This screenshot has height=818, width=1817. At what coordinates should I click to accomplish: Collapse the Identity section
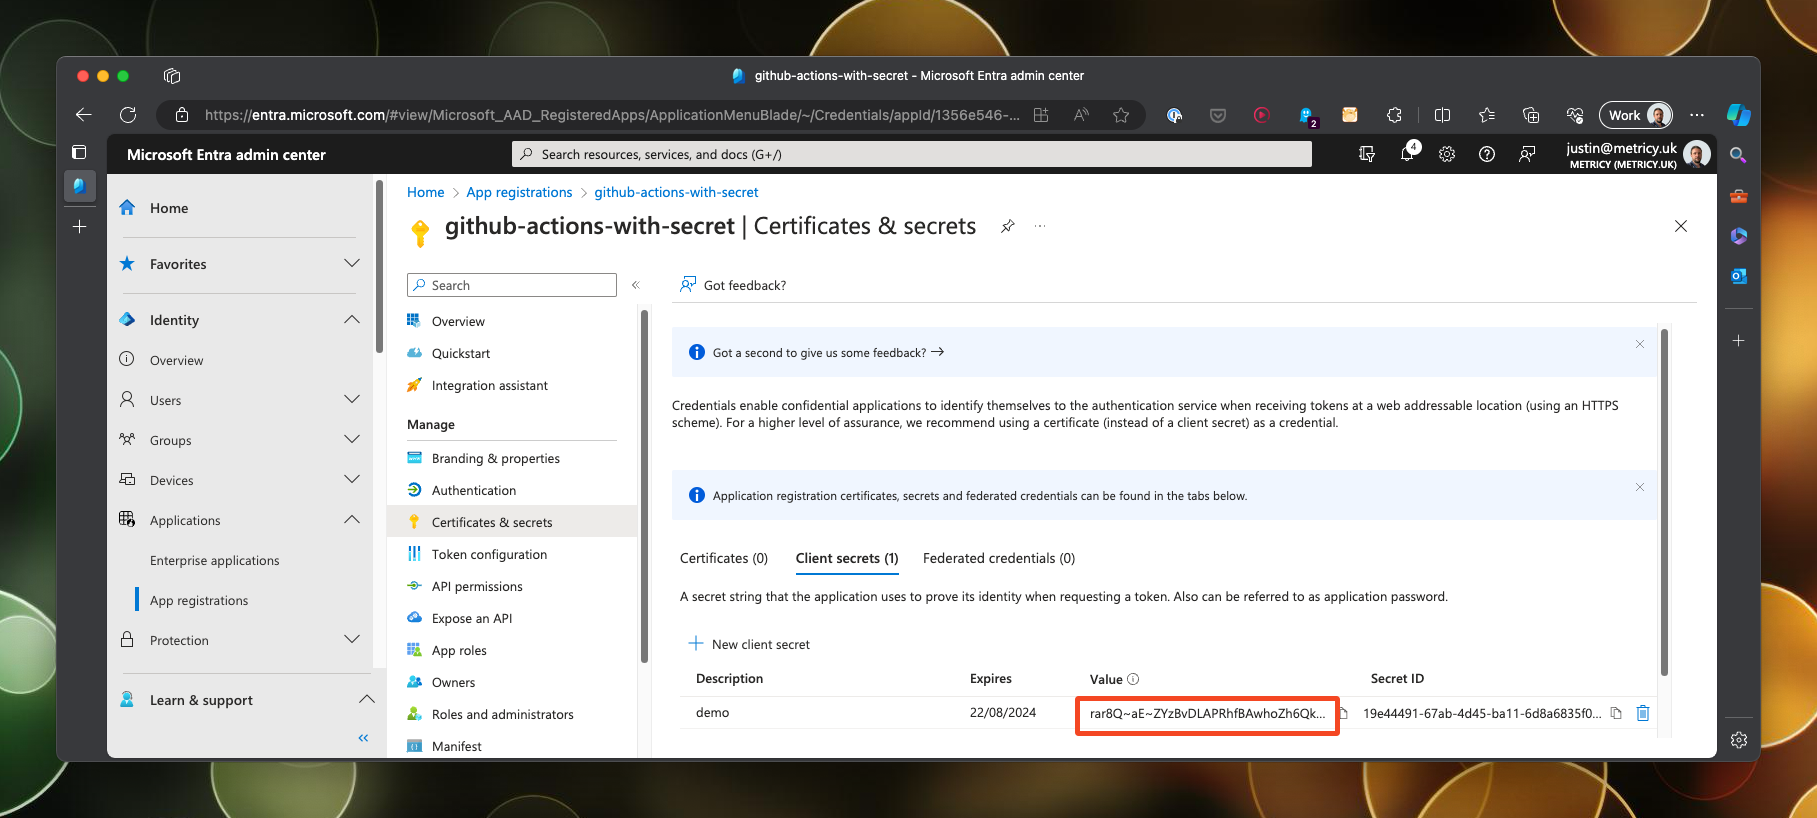(x=351, y=320)
